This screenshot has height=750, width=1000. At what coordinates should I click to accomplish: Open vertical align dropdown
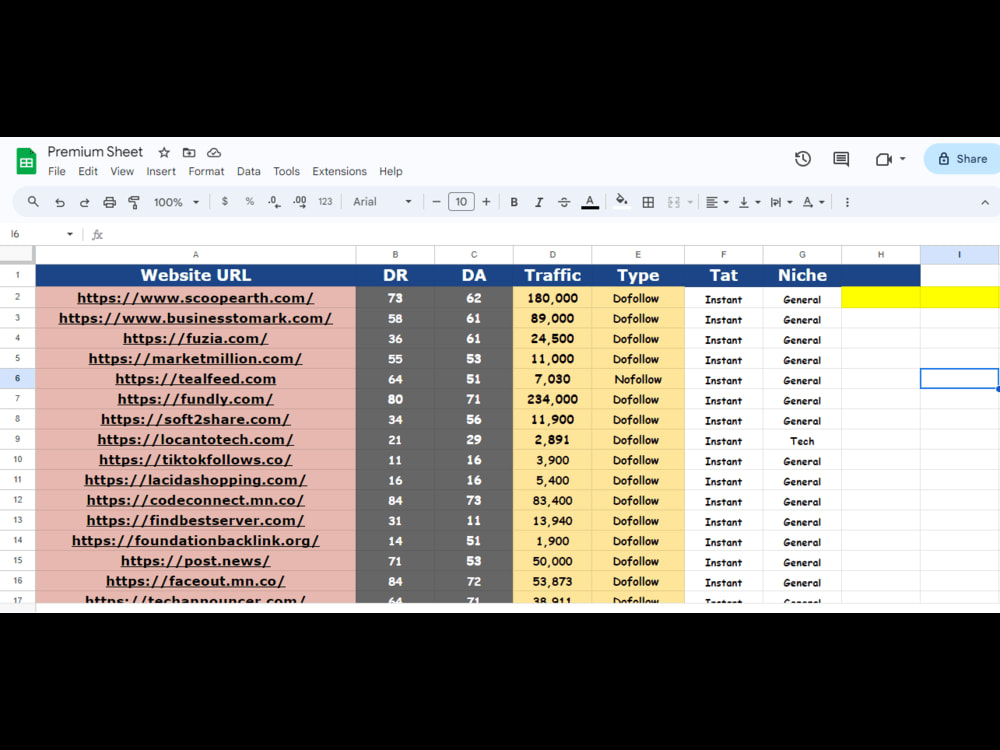coord(749,202)
